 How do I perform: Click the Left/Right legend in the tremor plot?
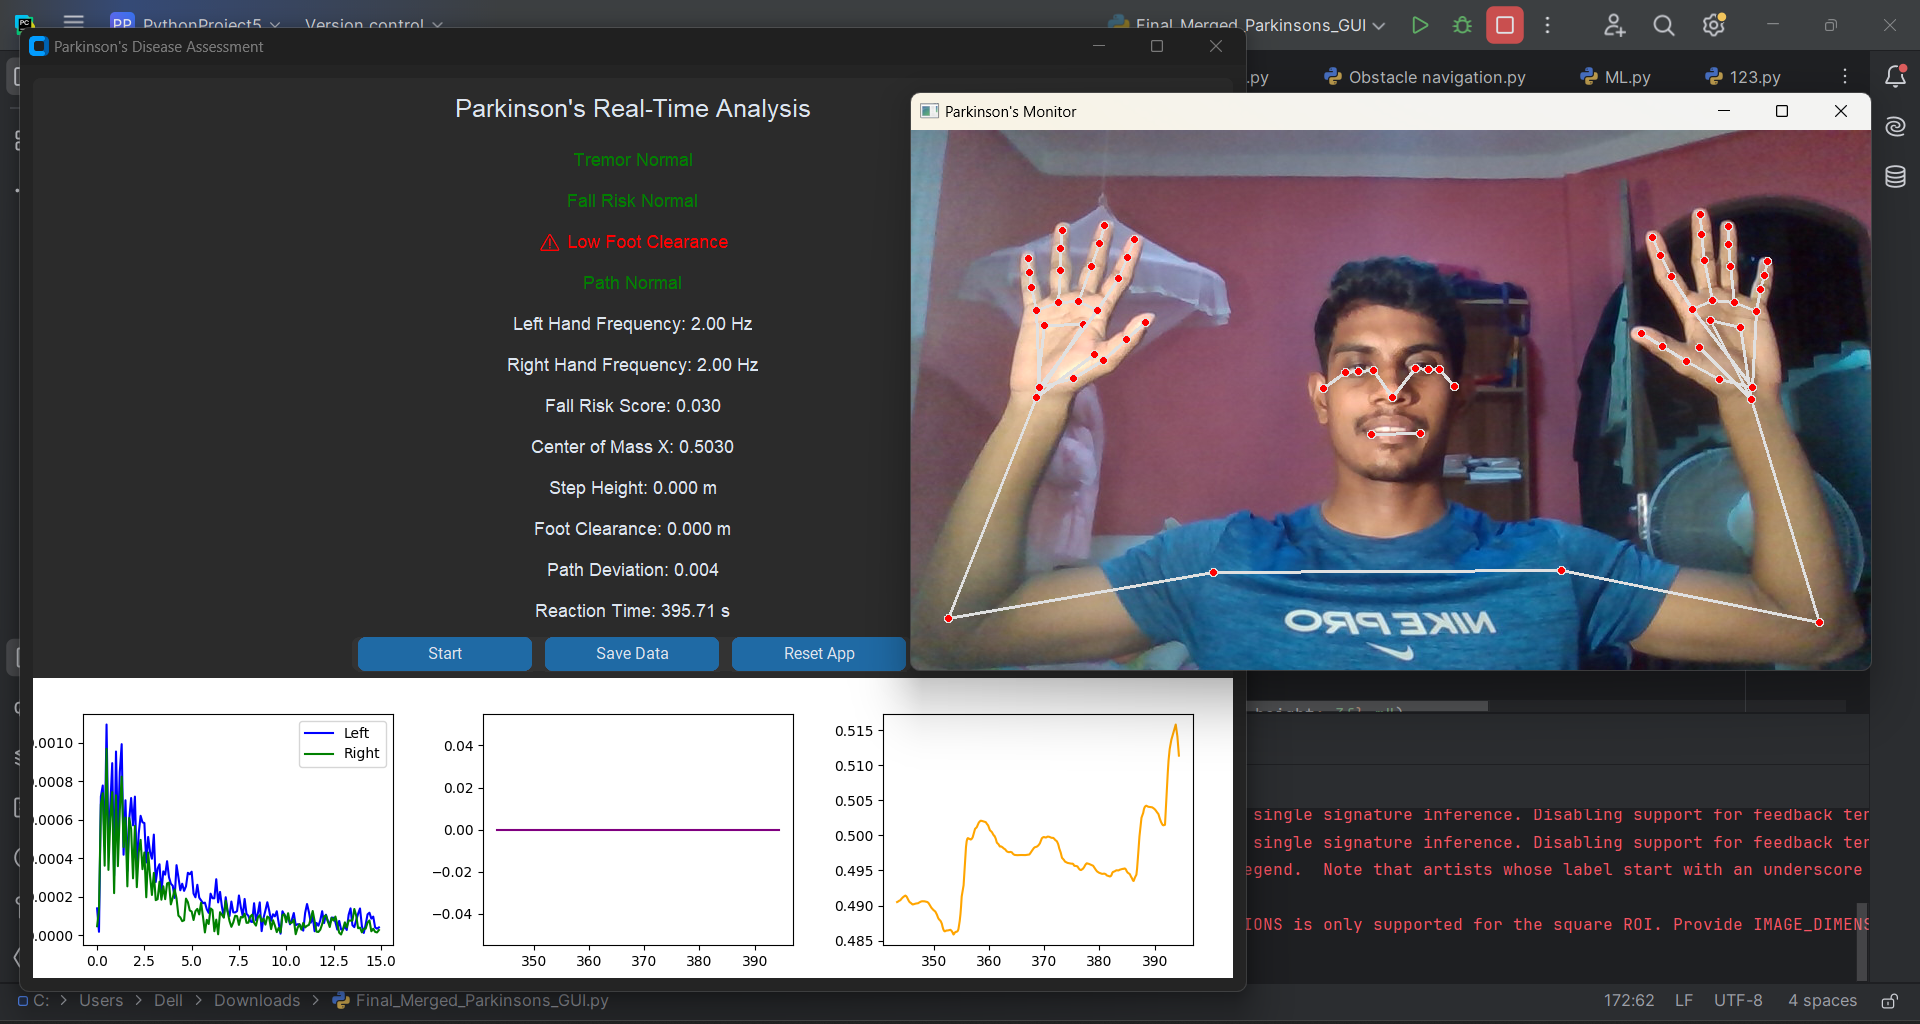tap(343, 743)
